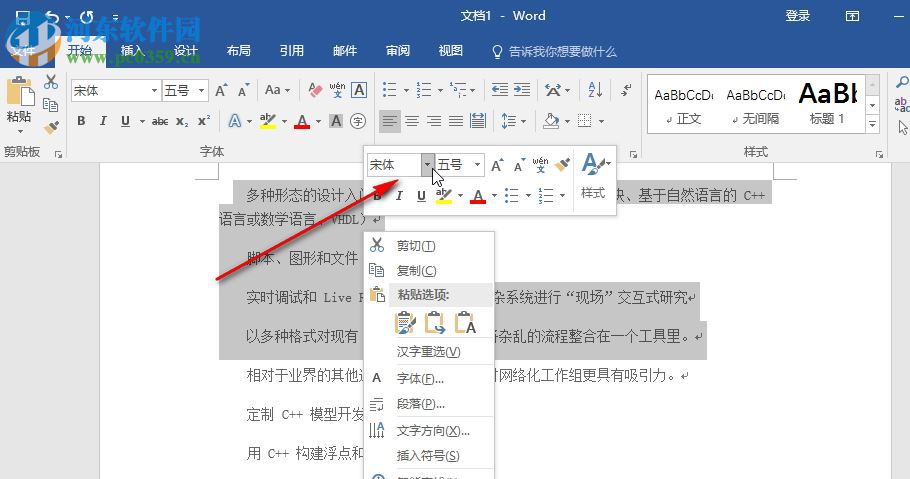The width and height of the screenshot is (910, 479).
Task: Toggle Subscript x₂ in ribbon
Action: click(182, 121)
